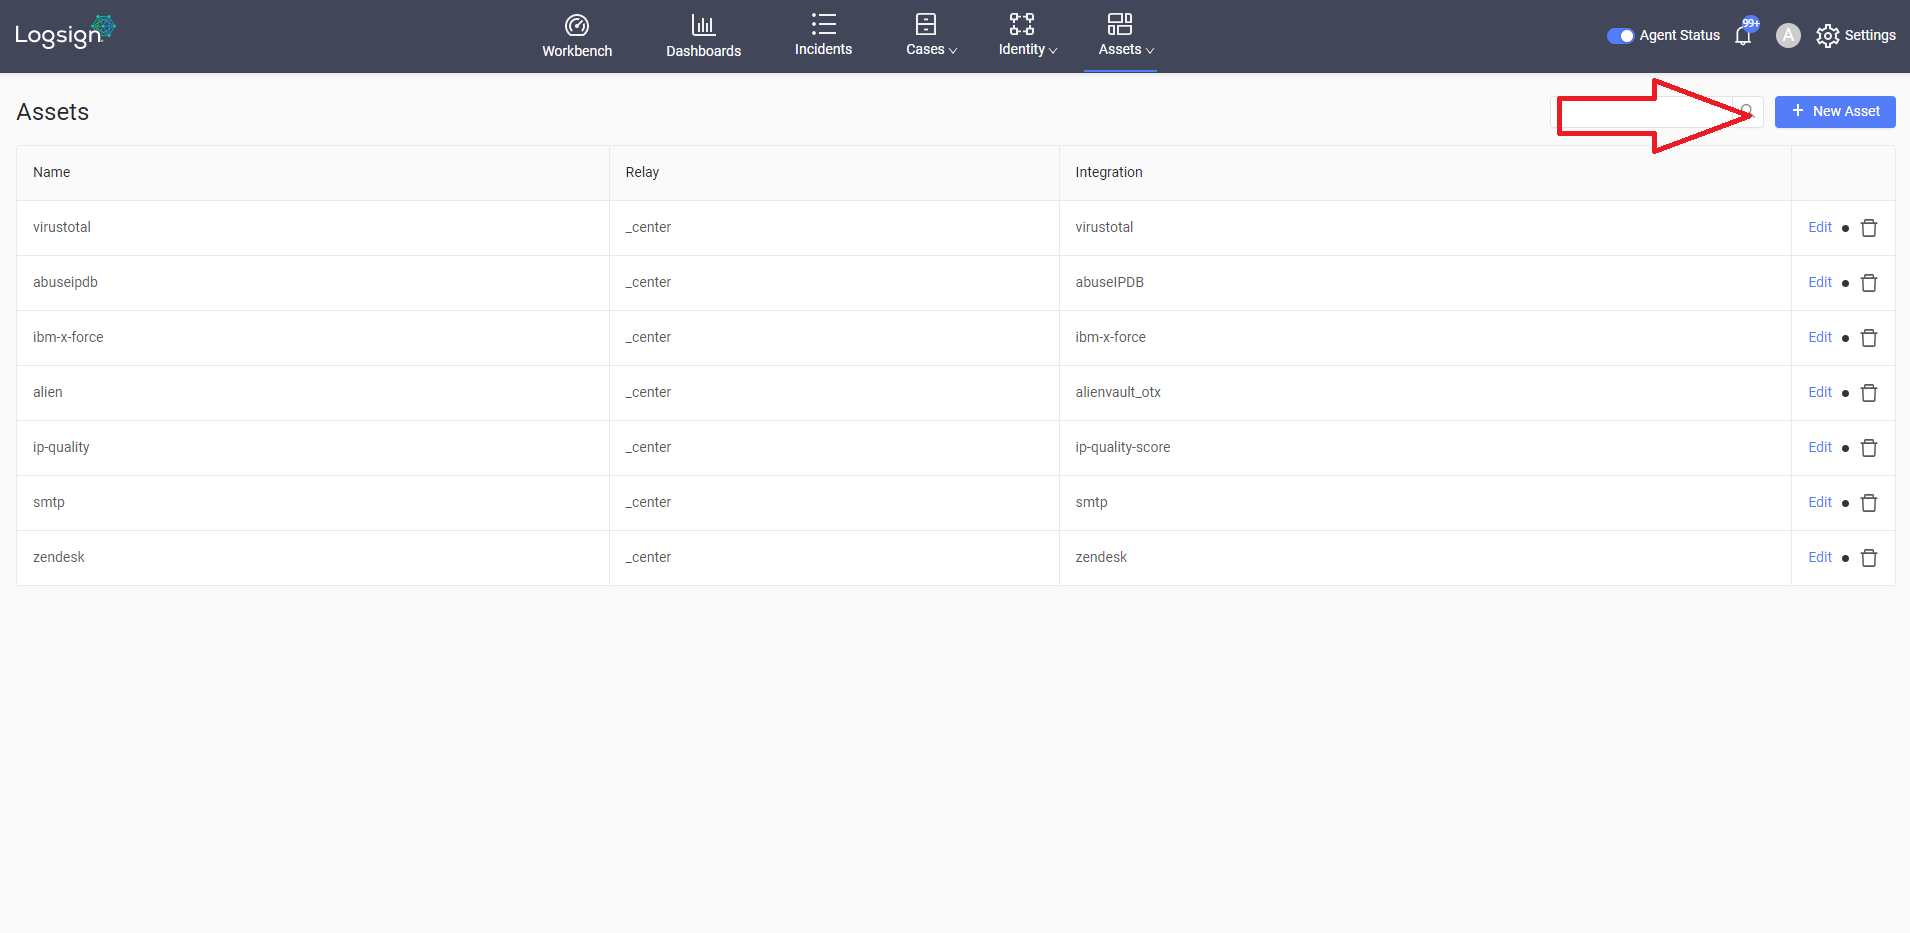This screenshot has width=1910, height=933.
Task: Open the user avatar menu
Action: coord(1788,35)
